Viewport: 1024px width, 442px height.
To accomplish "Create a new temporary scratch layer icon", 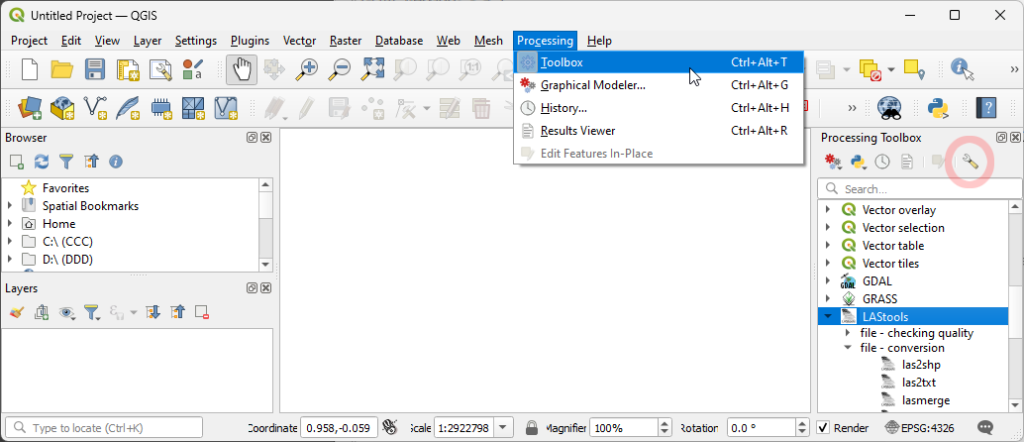I will tap(161, 108).
